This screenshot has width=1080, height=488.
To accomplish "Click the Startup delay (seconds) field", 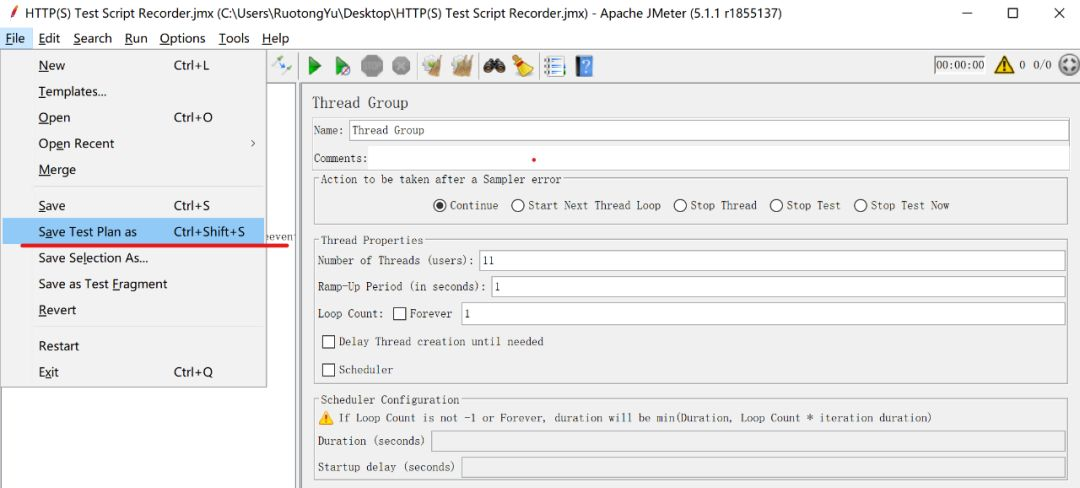I will click(x=763, y=467).
